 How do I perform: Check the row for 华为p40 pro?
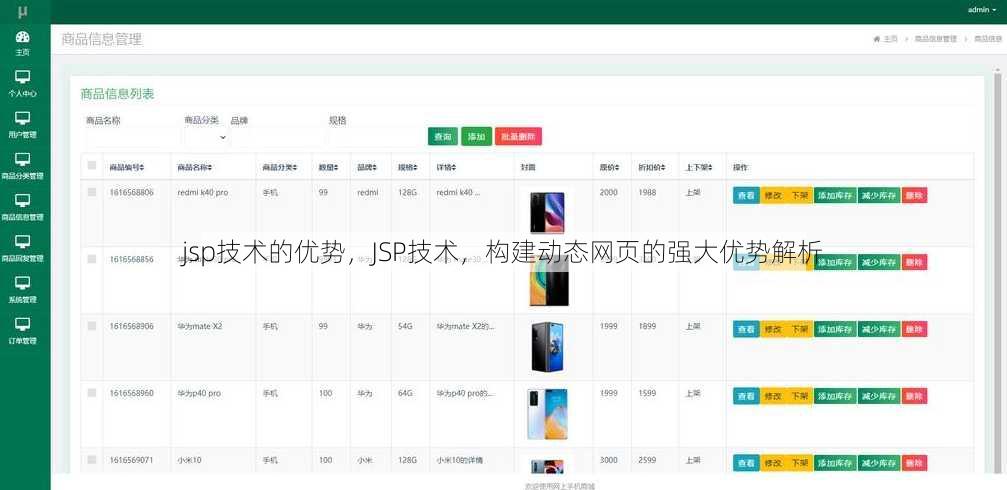coord(92,392)
